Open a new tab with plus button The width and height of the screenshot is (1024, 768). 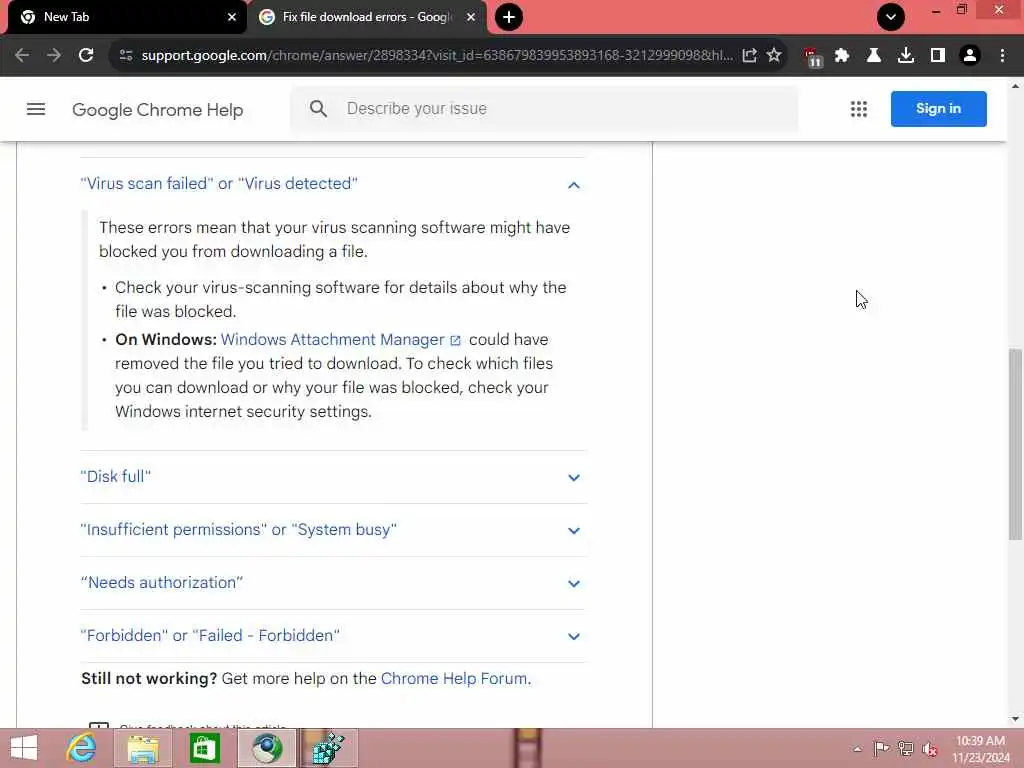(509, 17)
